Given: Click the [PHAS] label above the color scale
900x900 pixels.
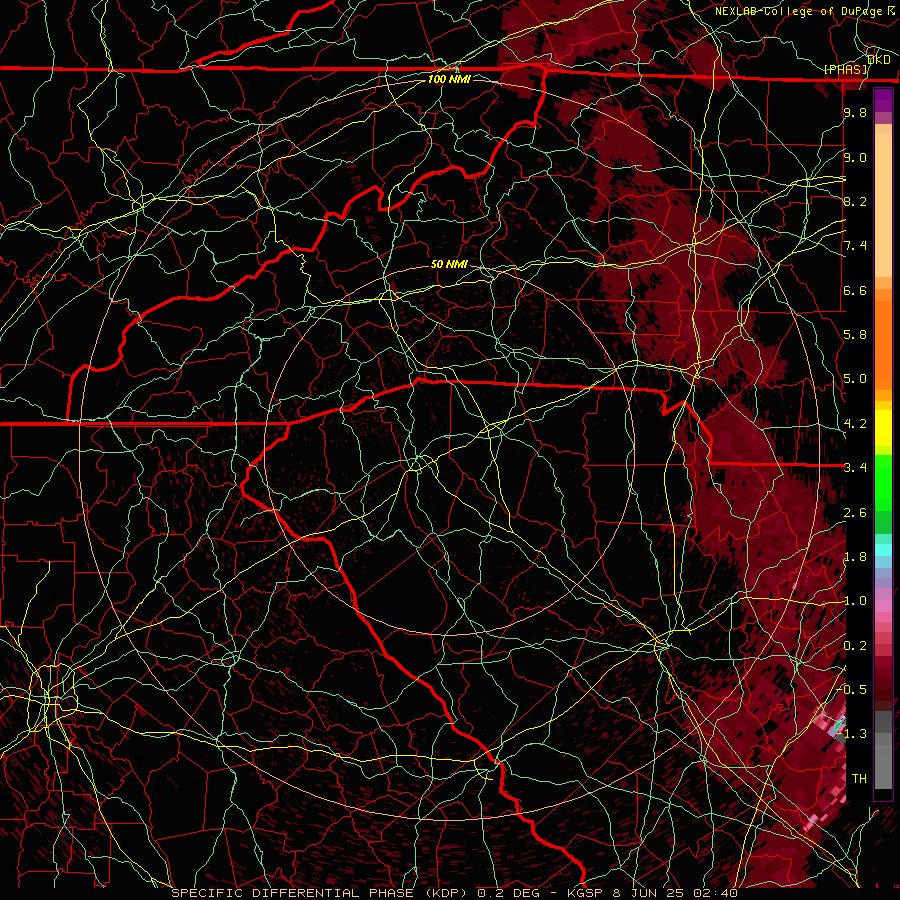Looking at the screenshot, I should (845, 69).
